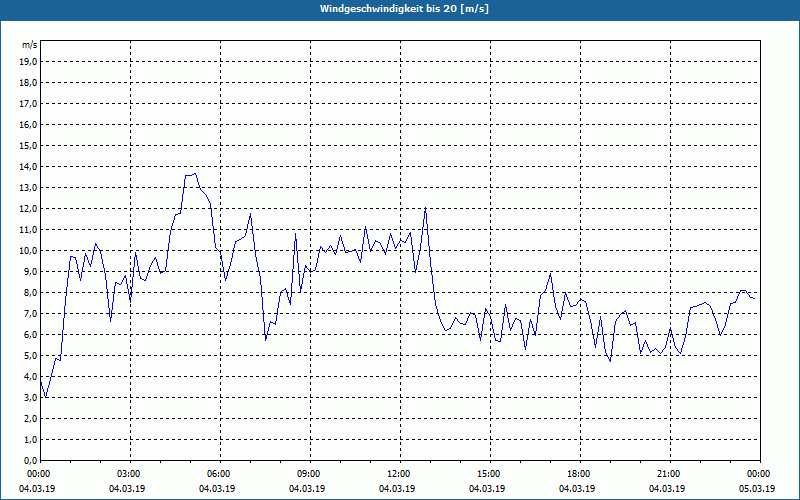Select the y-axis tick "13,0"
Viewport: 800px width, 500px height.
[x=28, y=188]
